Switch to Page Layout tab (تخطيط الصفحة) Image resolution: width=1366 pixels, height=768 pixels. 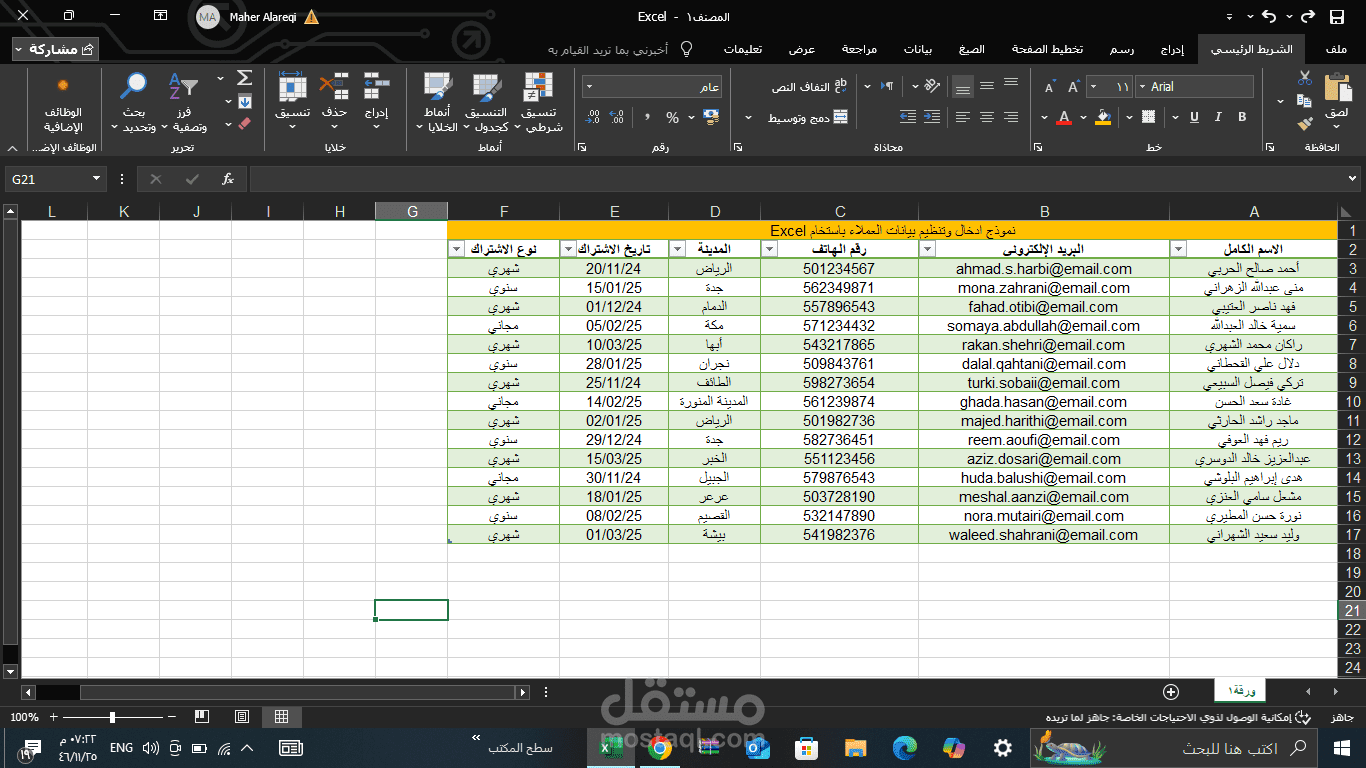pyautogui.click(x=1046, y=49)
